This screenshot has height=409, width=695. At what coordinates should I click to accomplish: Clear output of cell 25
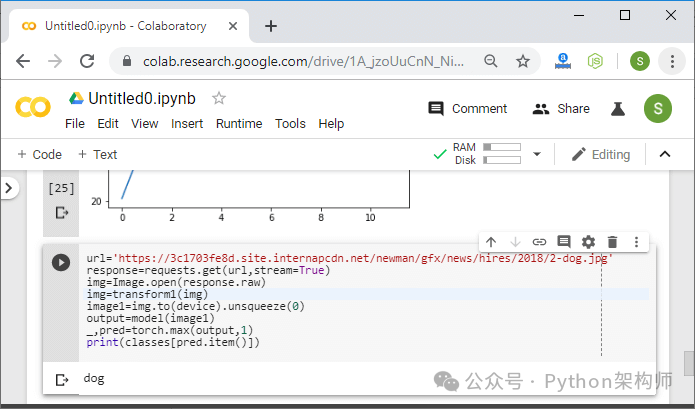point(62,213)
